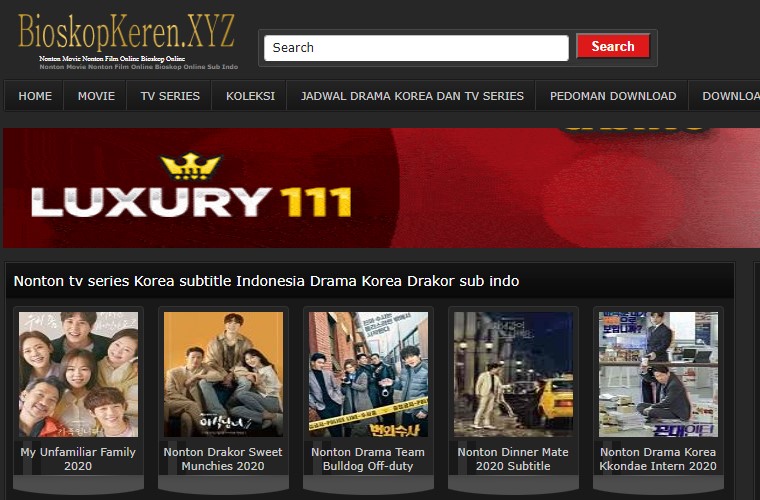Viewport: 760px width, 500px height.
Task: Click Nonton Drama Team Bulldog Off-duty title
Action: pos(368,459)
